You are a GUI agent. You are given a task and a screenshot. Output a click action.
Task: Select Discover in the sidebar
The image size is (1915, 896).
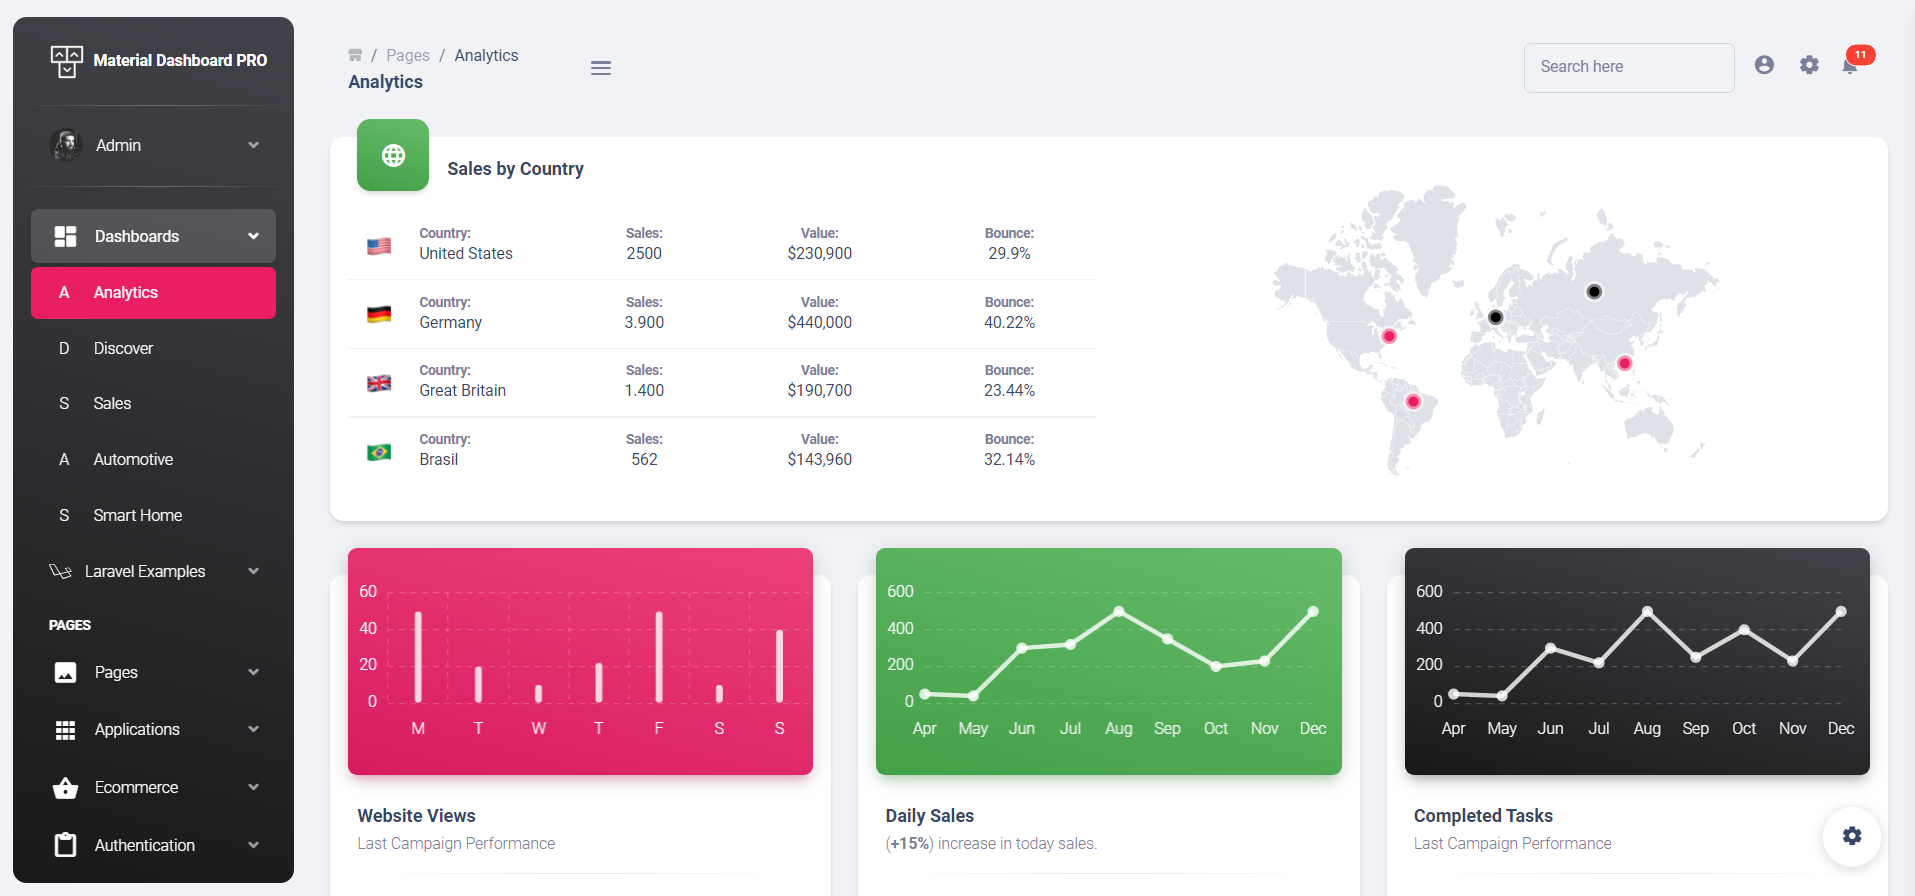[x=123, y=348]
